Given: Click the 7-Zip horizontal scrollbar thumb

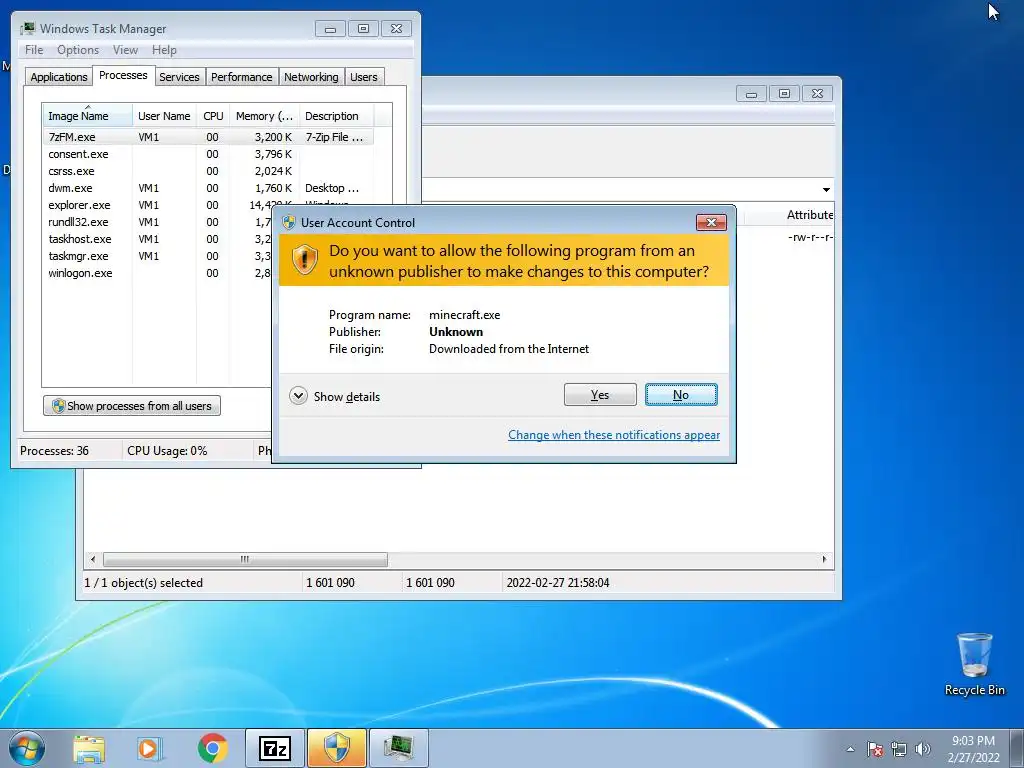Looking at the screenshot, I should 245,560.
